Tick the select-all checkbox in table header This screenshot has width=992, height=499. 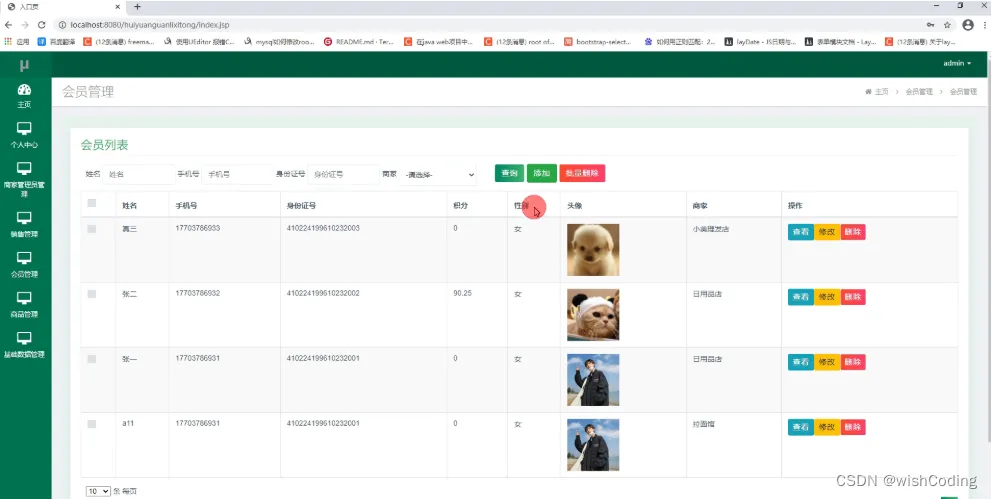tap(92, 203)
